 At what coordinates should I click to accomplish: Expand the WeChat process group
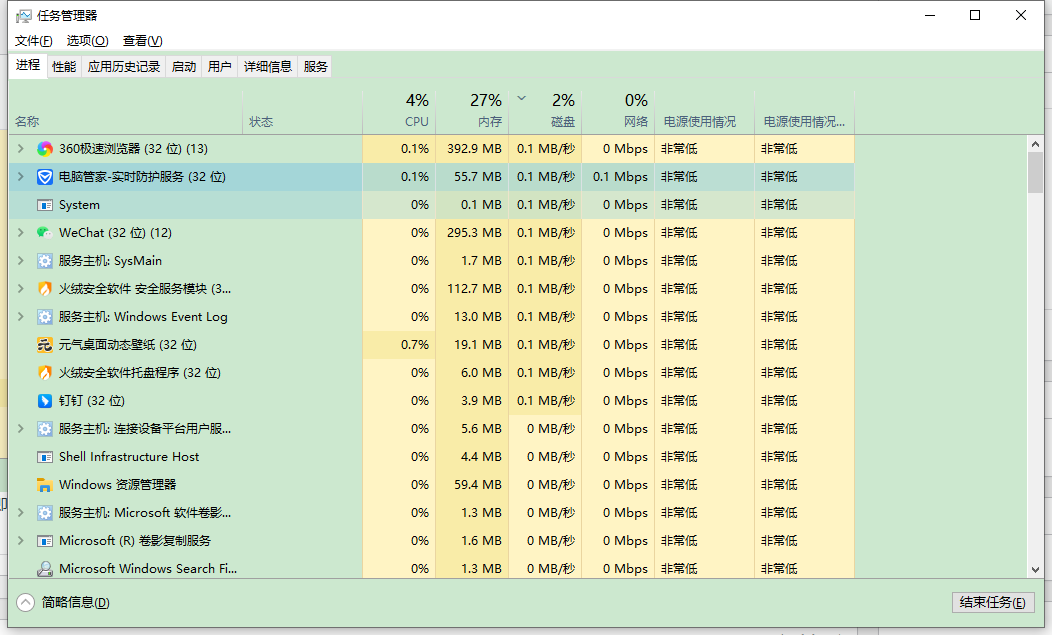[20, 233]
